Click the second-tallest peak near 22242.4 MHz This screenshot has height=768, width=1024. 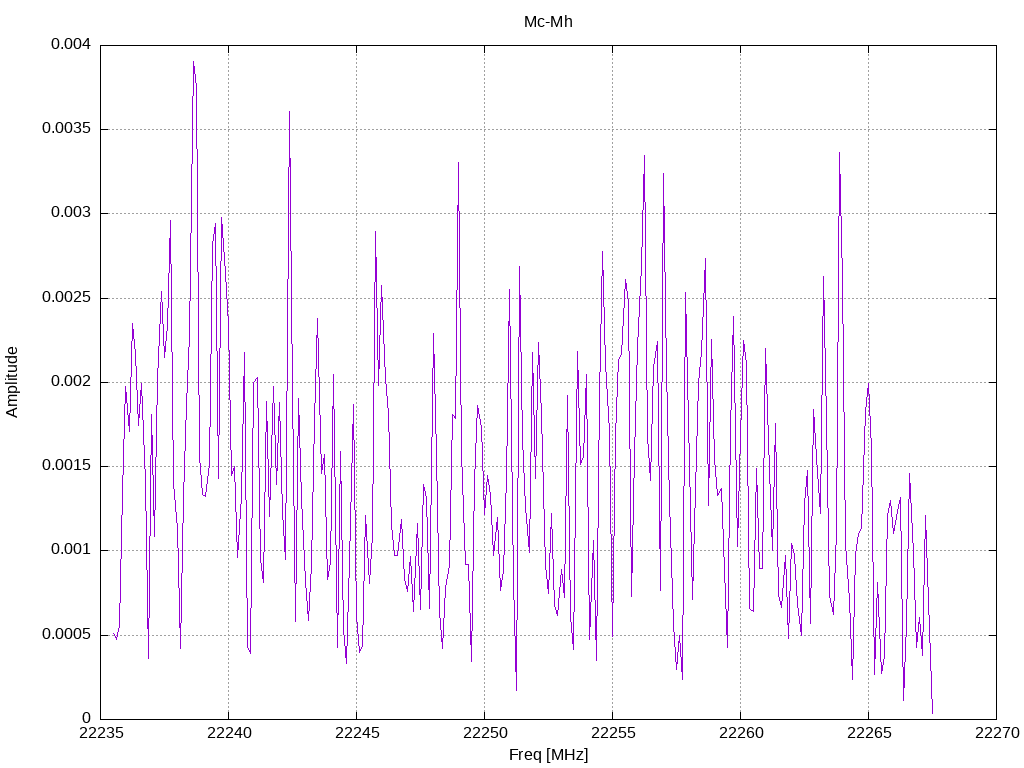289,112
